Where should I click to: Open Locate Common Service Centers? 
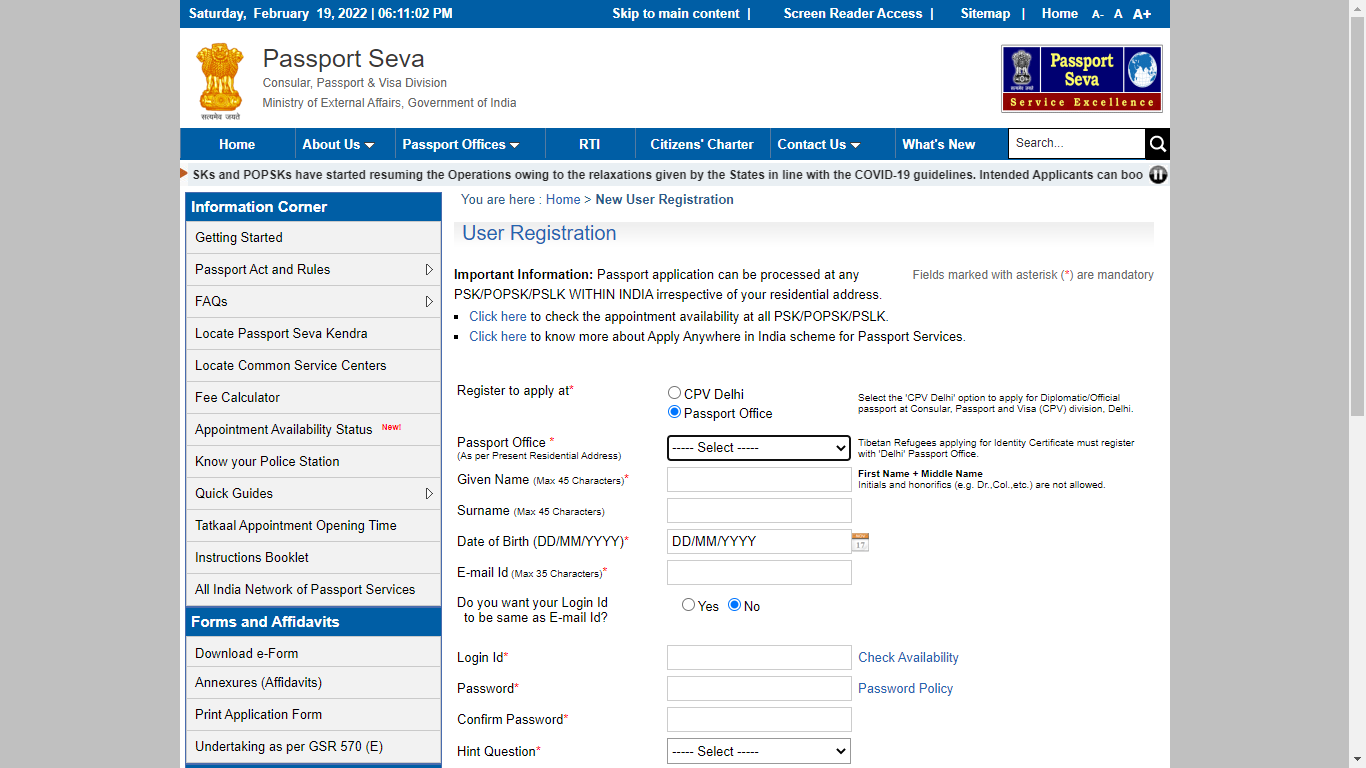pyautogui.click(x=313, y=366)
